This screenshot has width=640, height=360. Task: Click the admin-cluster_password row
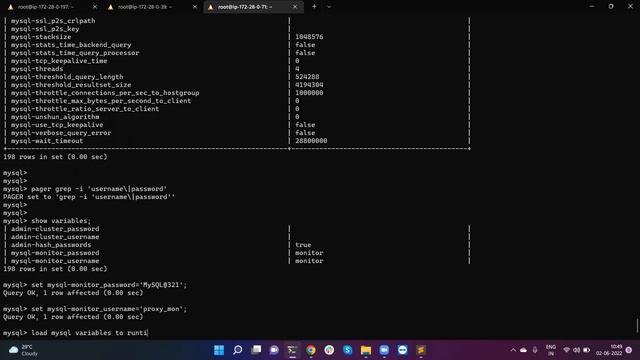point(237,229)
